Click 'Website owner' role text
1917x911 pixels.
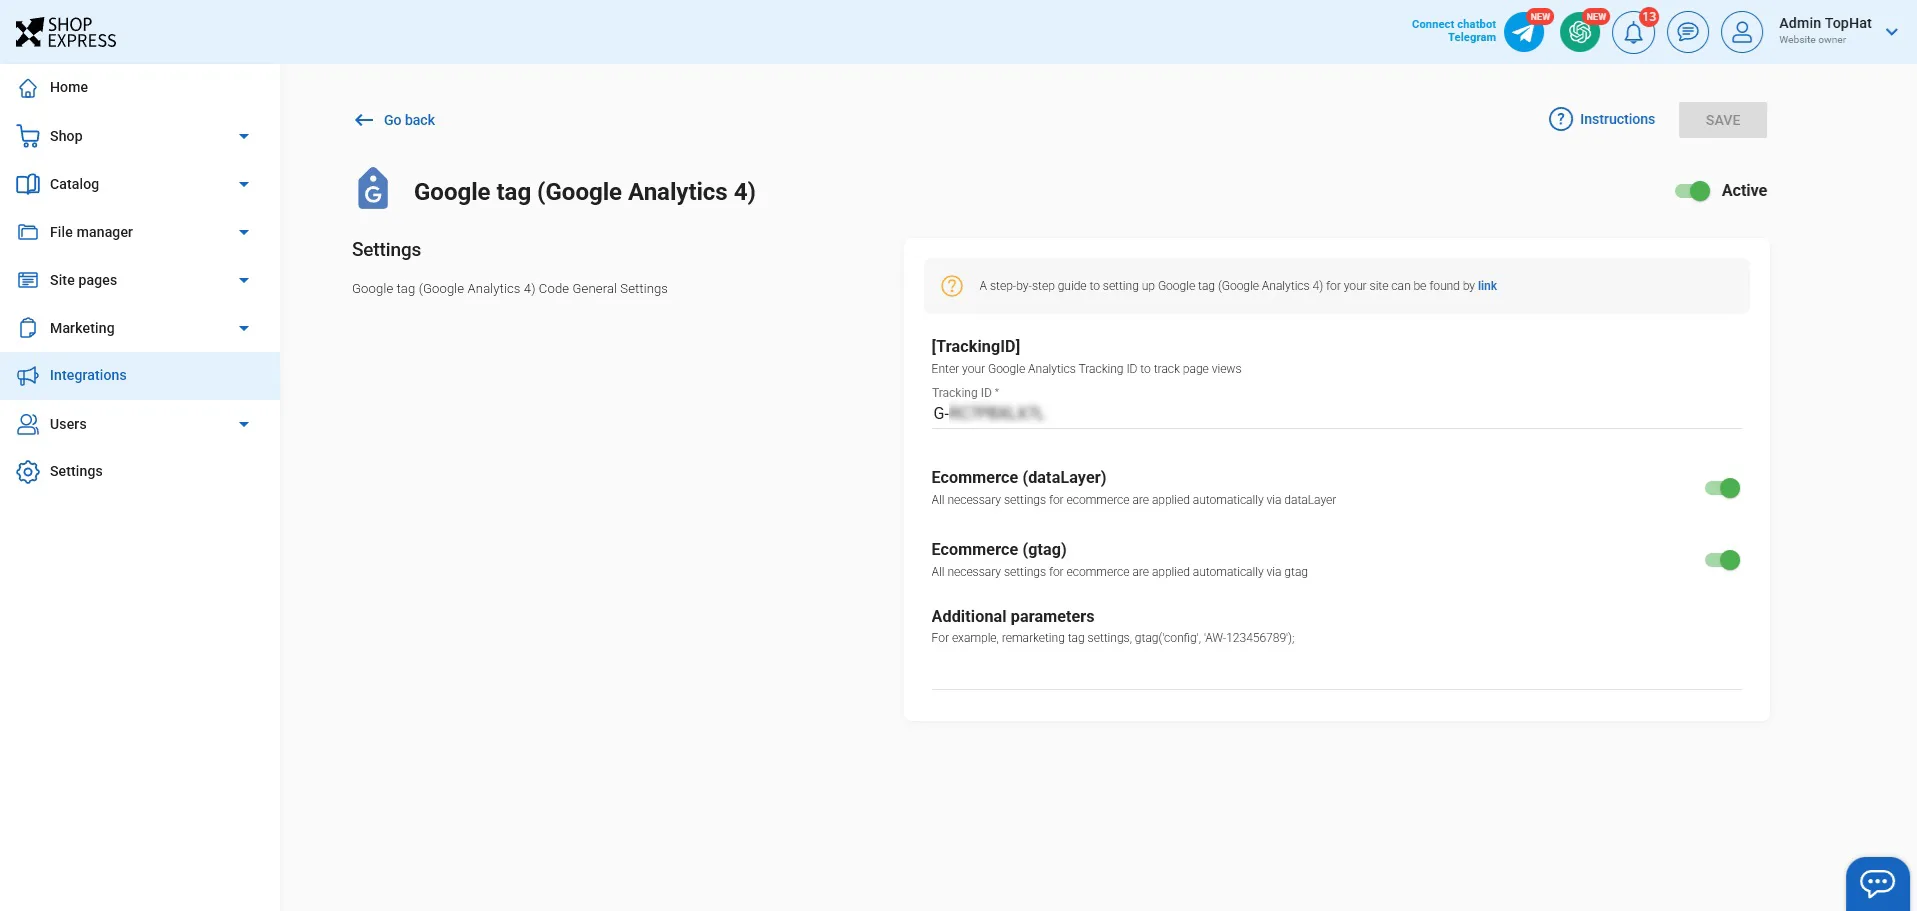(x=1812, y=40)
